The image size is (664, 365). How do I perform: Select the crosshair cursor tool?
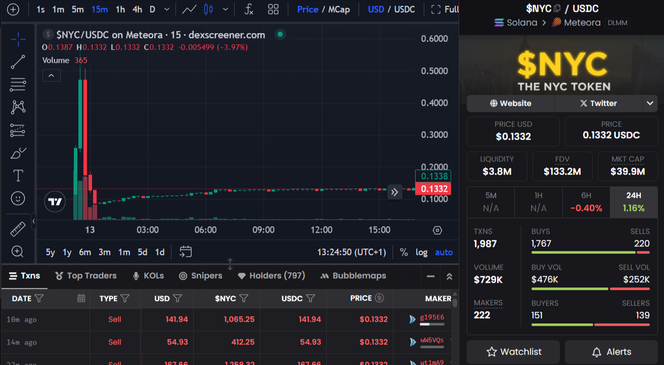click(x=18, y=40)
